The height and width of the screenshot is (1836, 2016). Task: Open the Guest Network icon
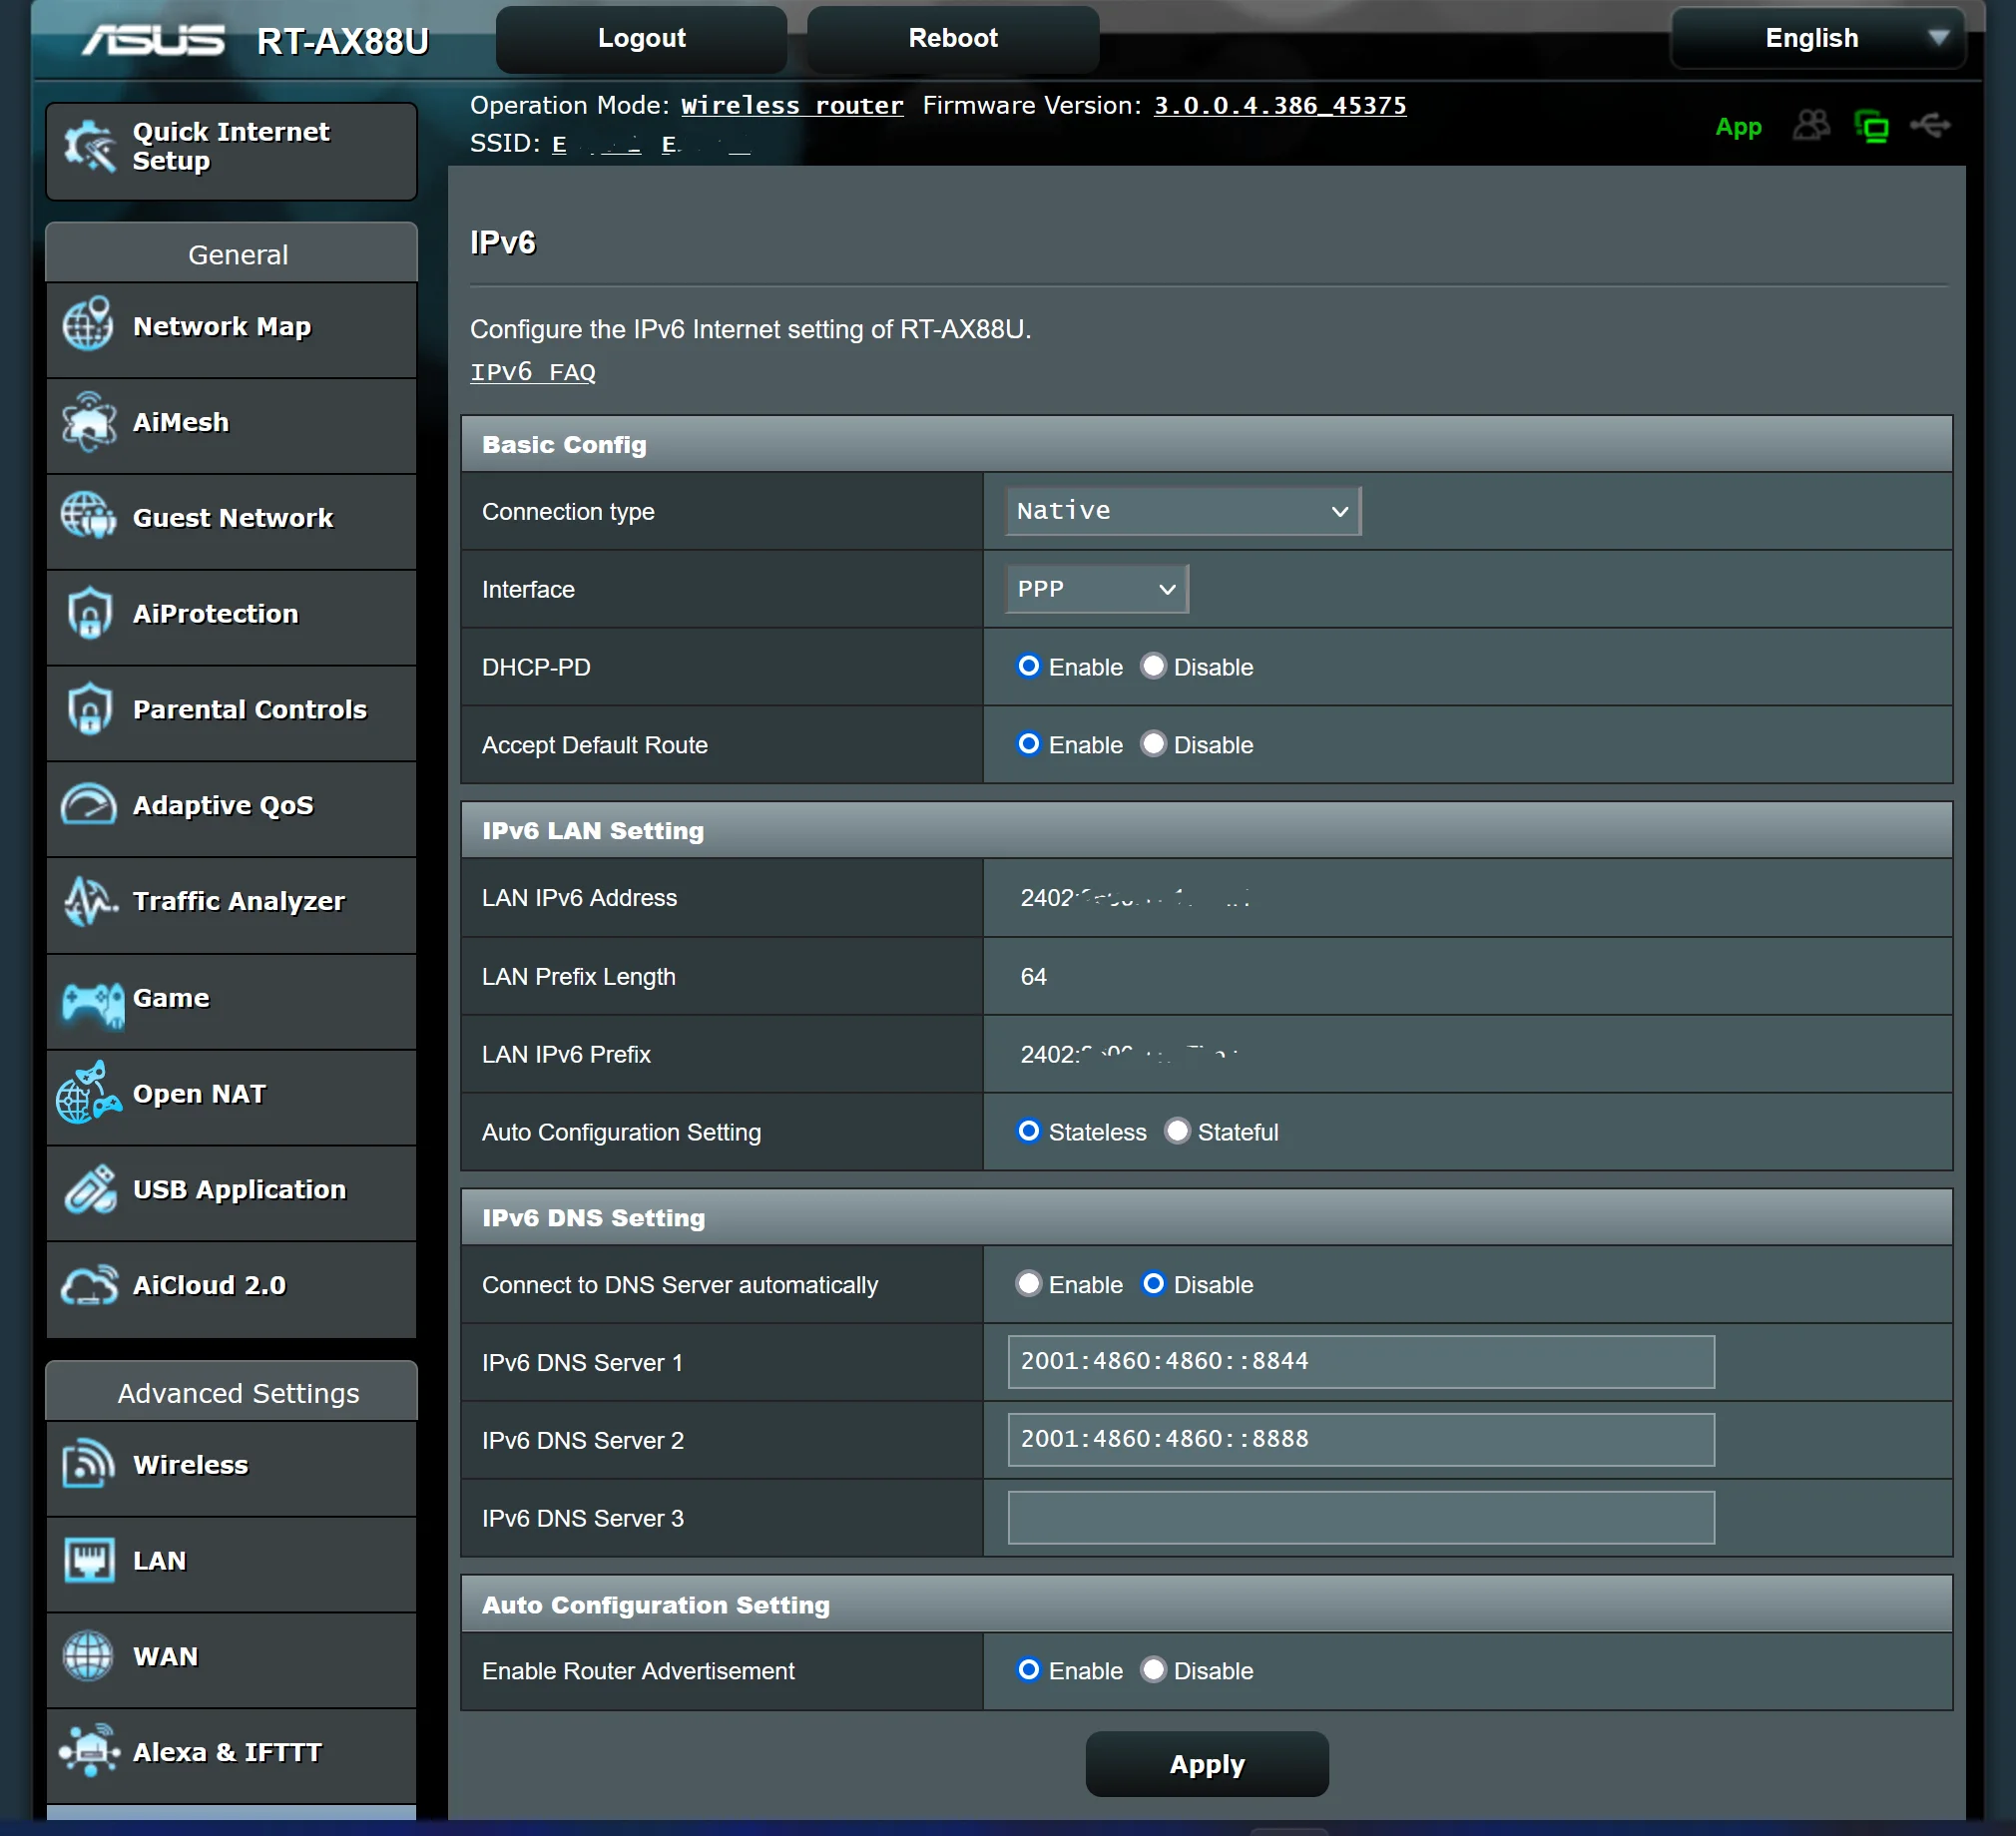tap(89, 517)
